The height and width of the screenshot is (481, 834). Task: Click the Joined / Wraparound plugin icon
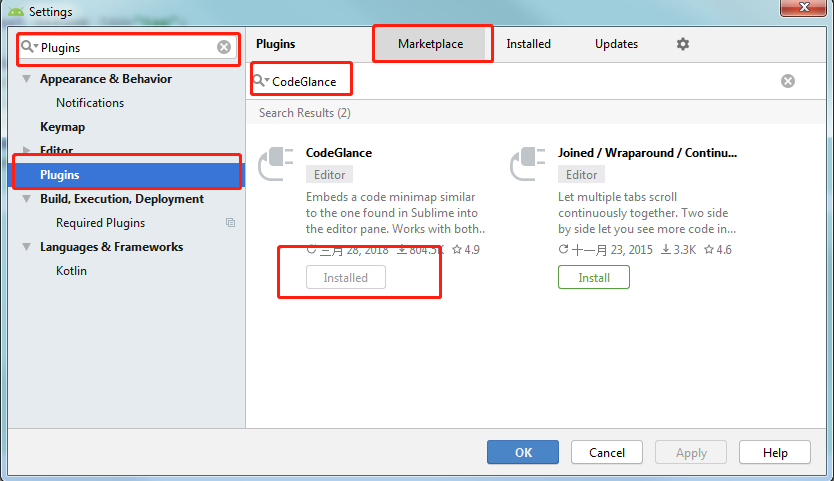coord(528,164)
